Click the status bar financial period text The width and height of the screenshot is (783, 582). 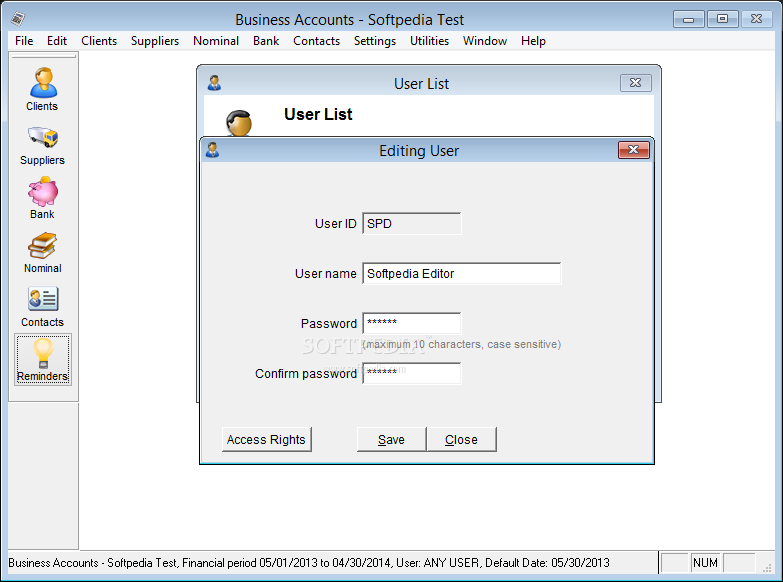pos(308,563)
